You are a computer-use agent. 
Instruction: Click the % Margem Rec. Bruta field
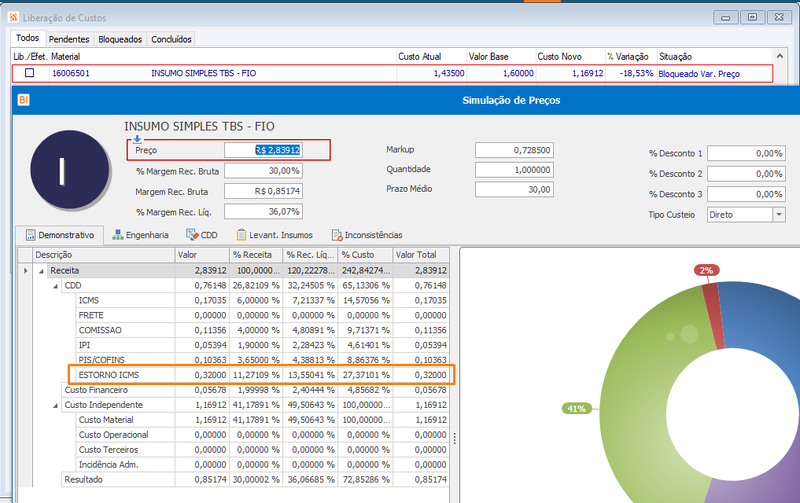pyautogui.click(x=263, y=170)
